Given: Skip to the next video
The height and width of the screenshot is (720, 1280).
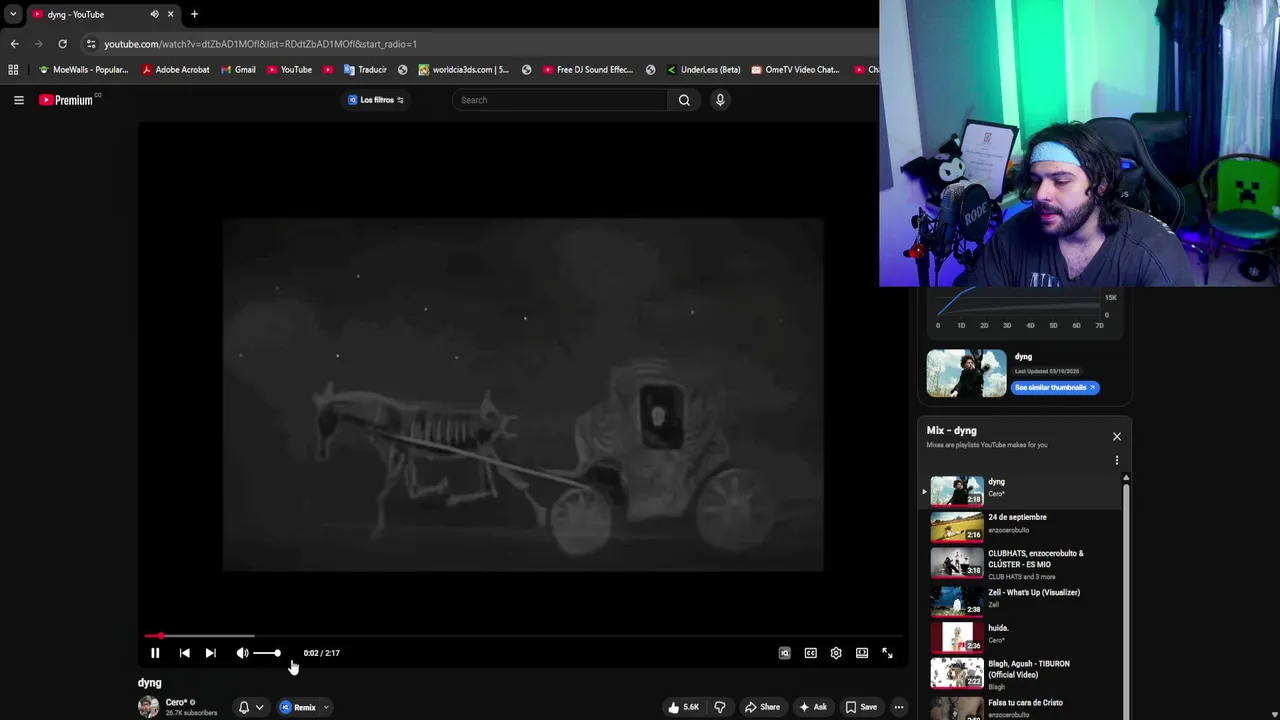Looking at the screenshot, I should (210, 653).
